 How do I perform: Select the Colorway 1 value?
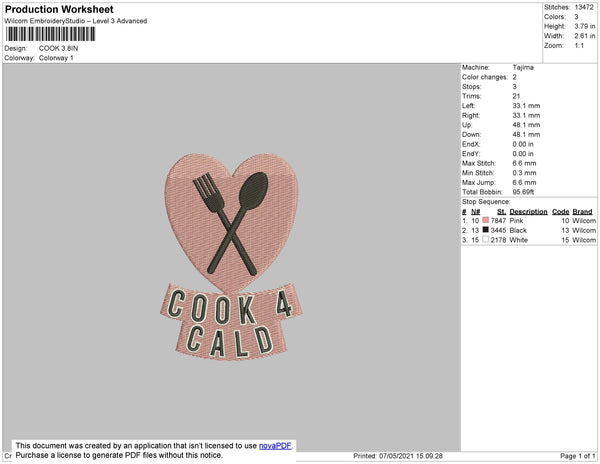(56, 58)
